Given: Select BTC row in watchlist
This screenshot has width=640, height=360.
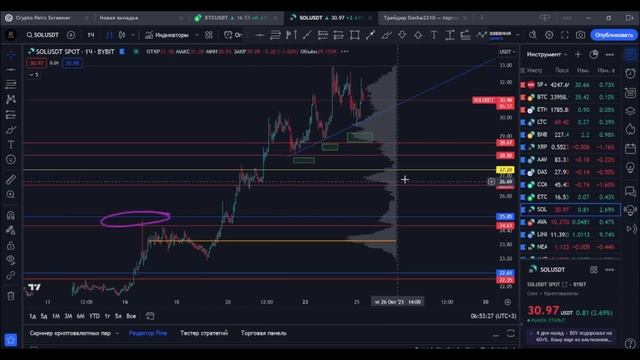Looking at the screenshot, I should 570,97.
